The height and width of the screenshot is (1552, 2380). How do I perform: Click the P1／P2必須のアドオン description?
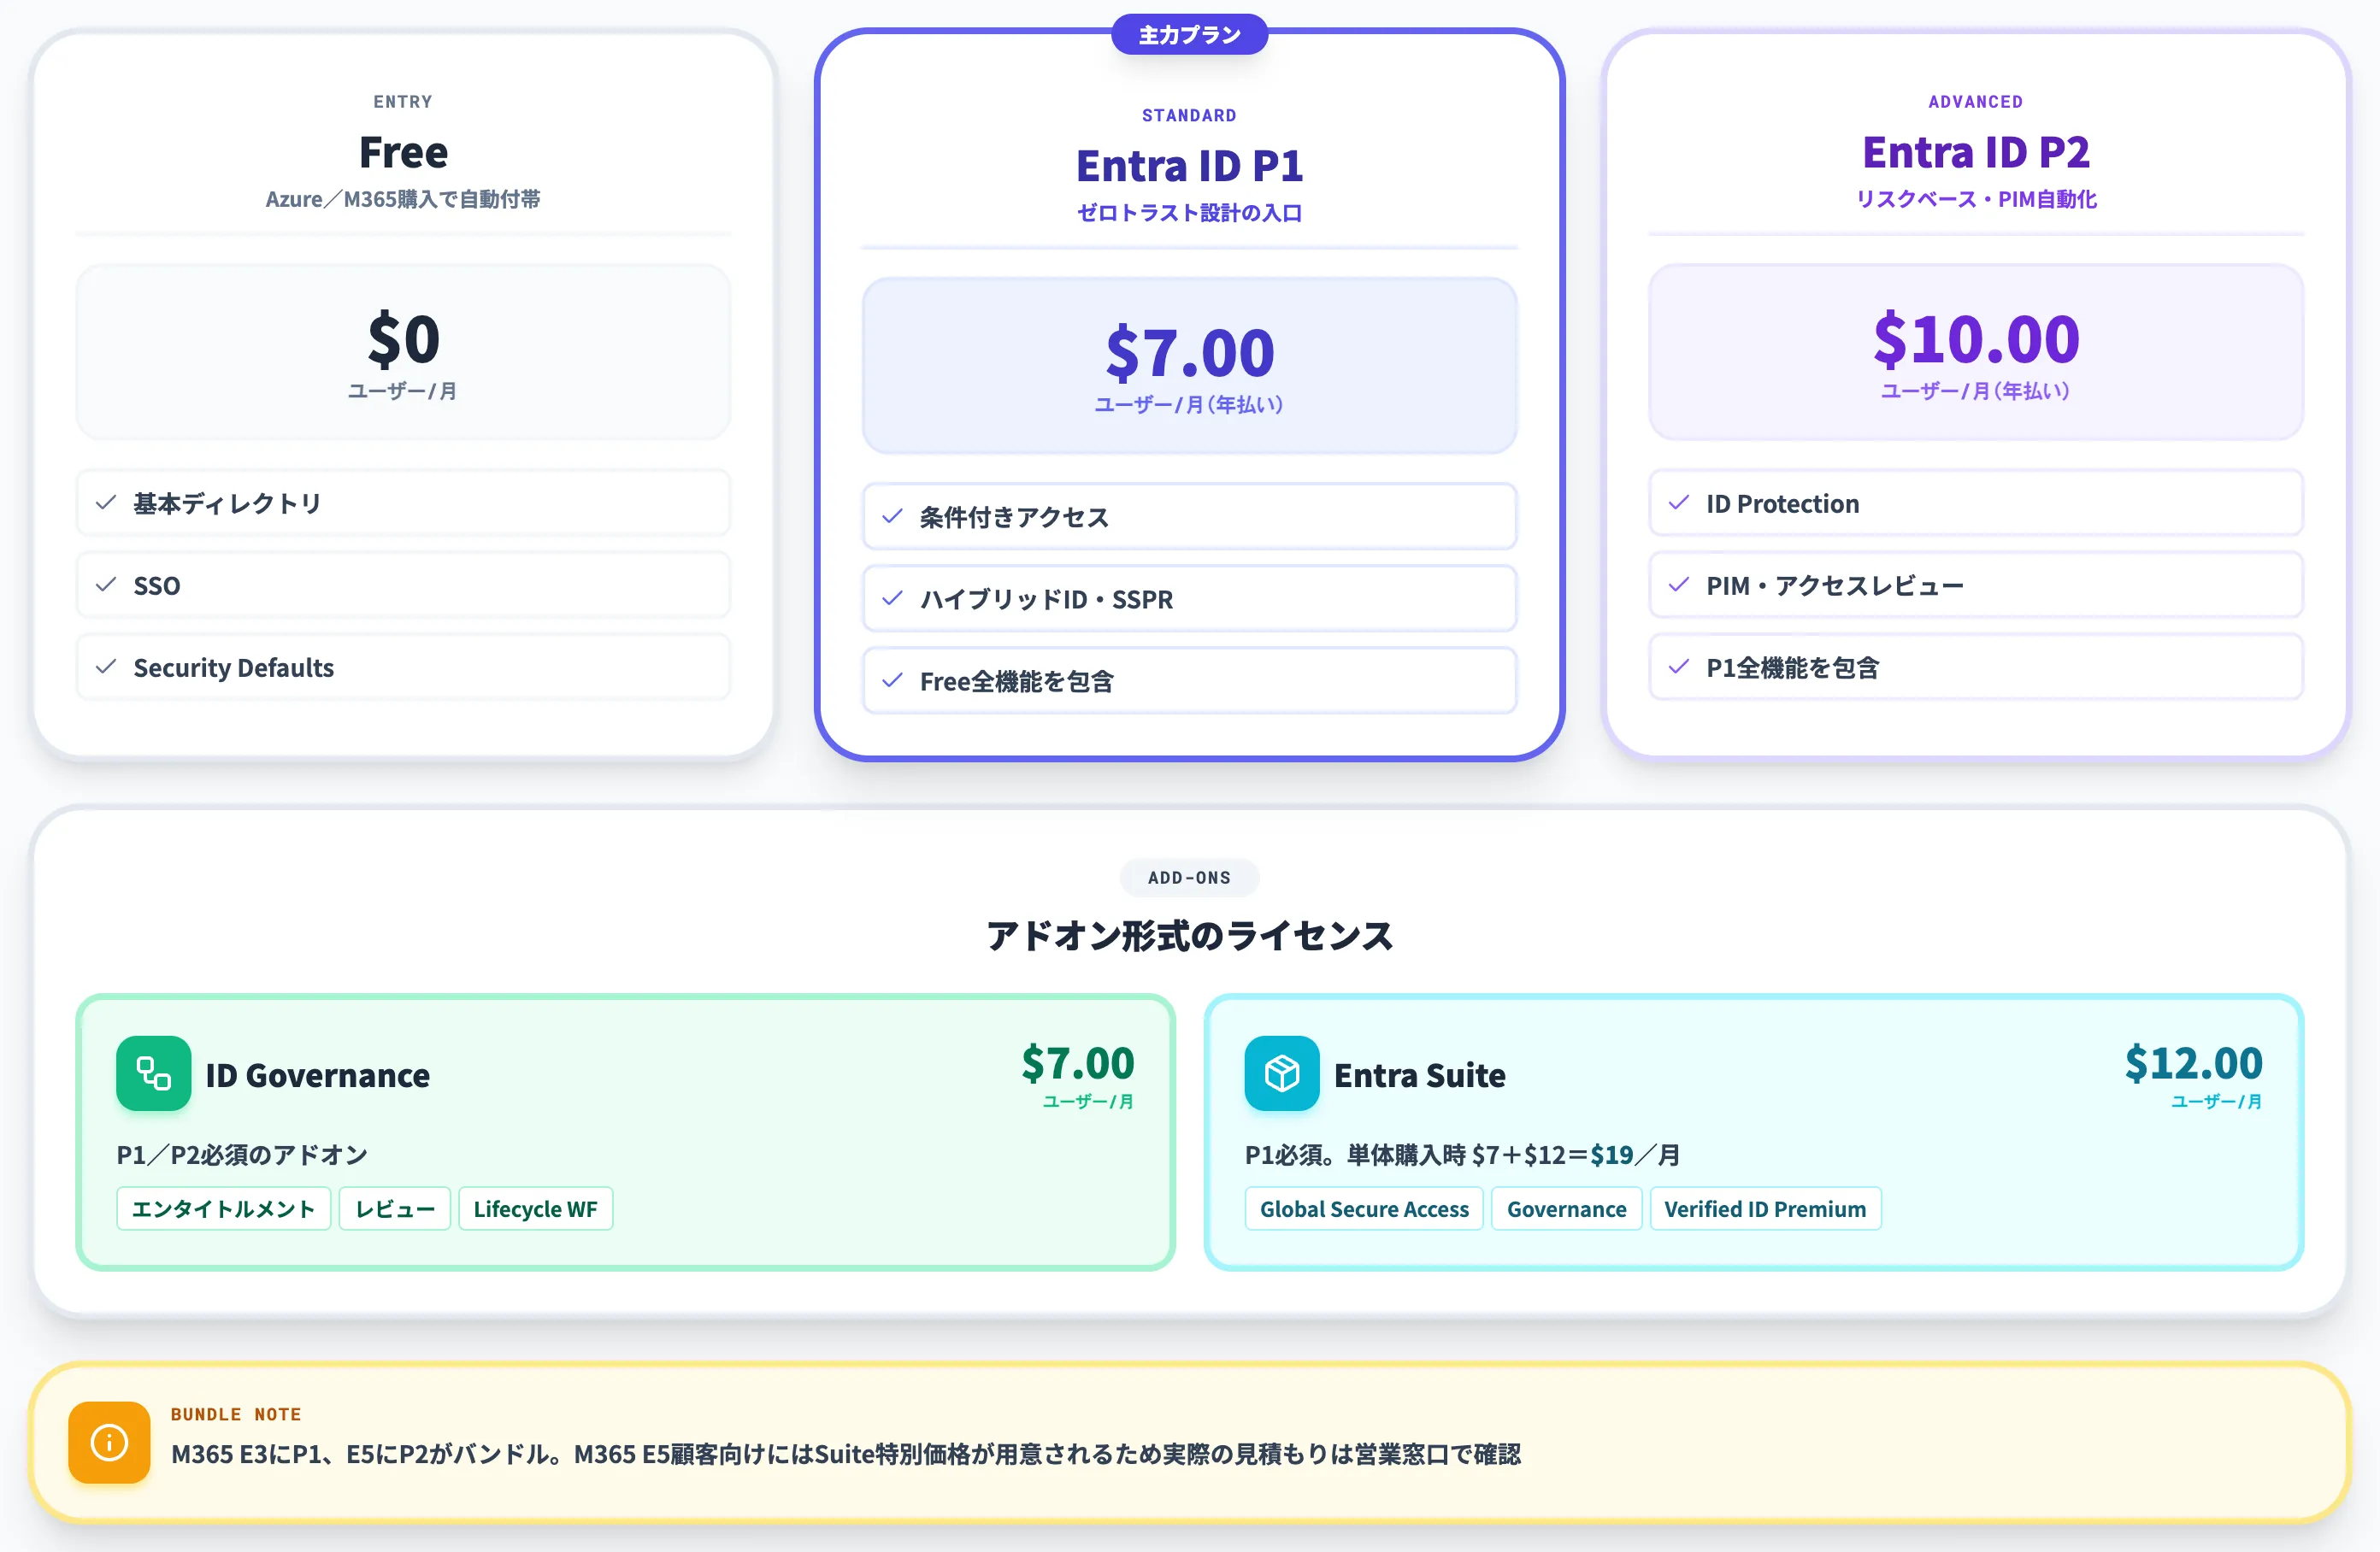242,1155
